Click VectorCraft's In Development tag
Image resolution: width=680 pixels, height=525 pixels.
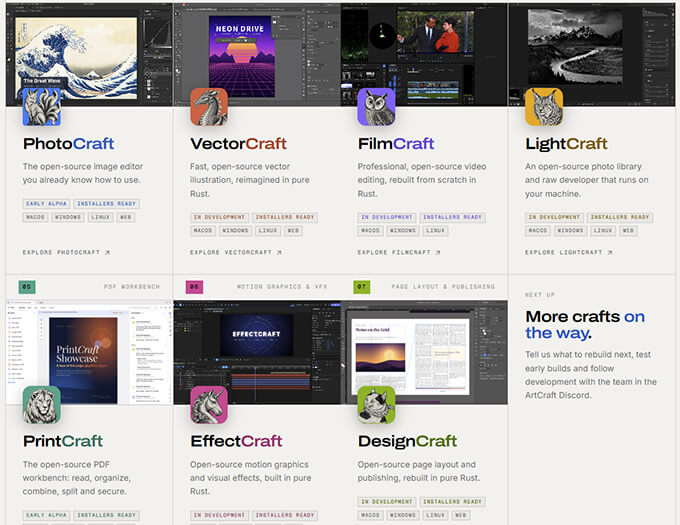click(x=219, y=217)
